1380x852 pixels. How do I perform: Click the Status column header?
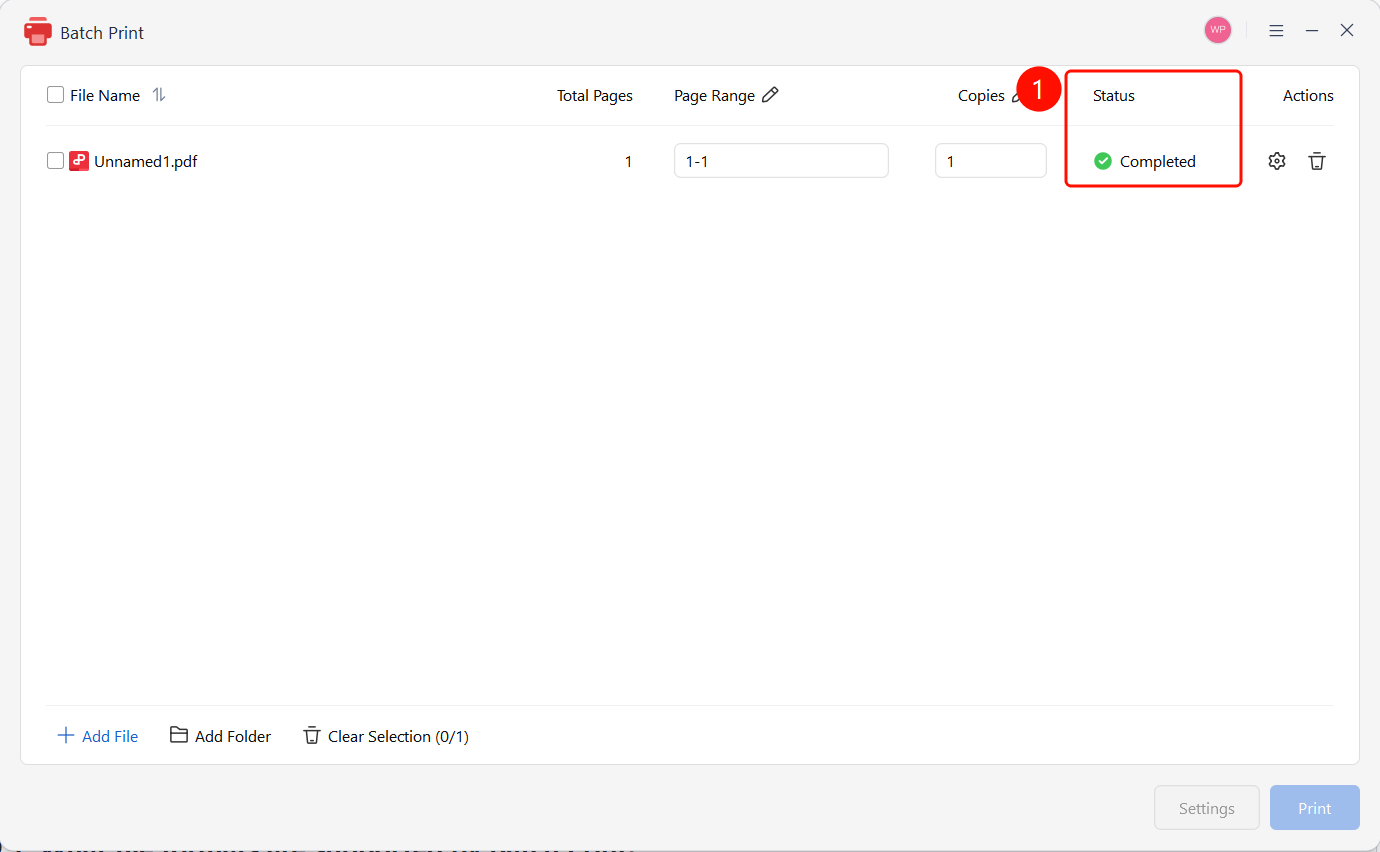[x=1114, y=96]
